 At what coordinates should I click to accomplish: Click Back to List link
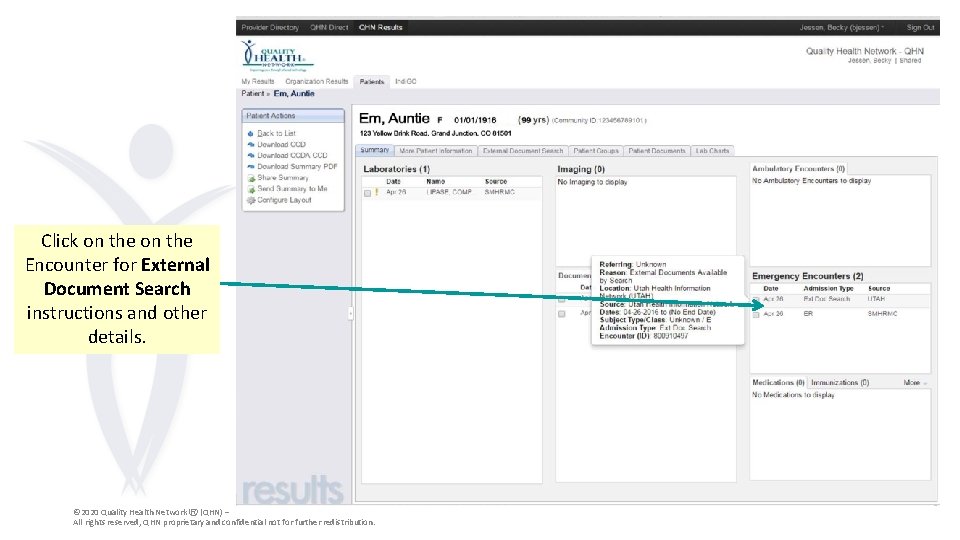tap(276, 133)
